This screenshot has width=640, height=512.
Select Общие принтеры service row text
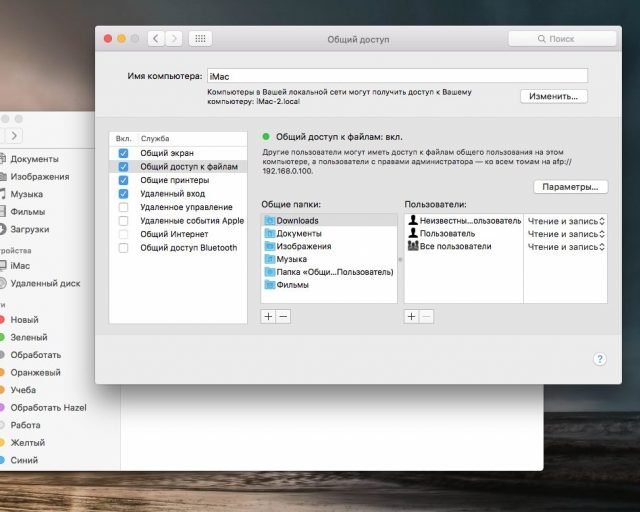click(175, 180)
